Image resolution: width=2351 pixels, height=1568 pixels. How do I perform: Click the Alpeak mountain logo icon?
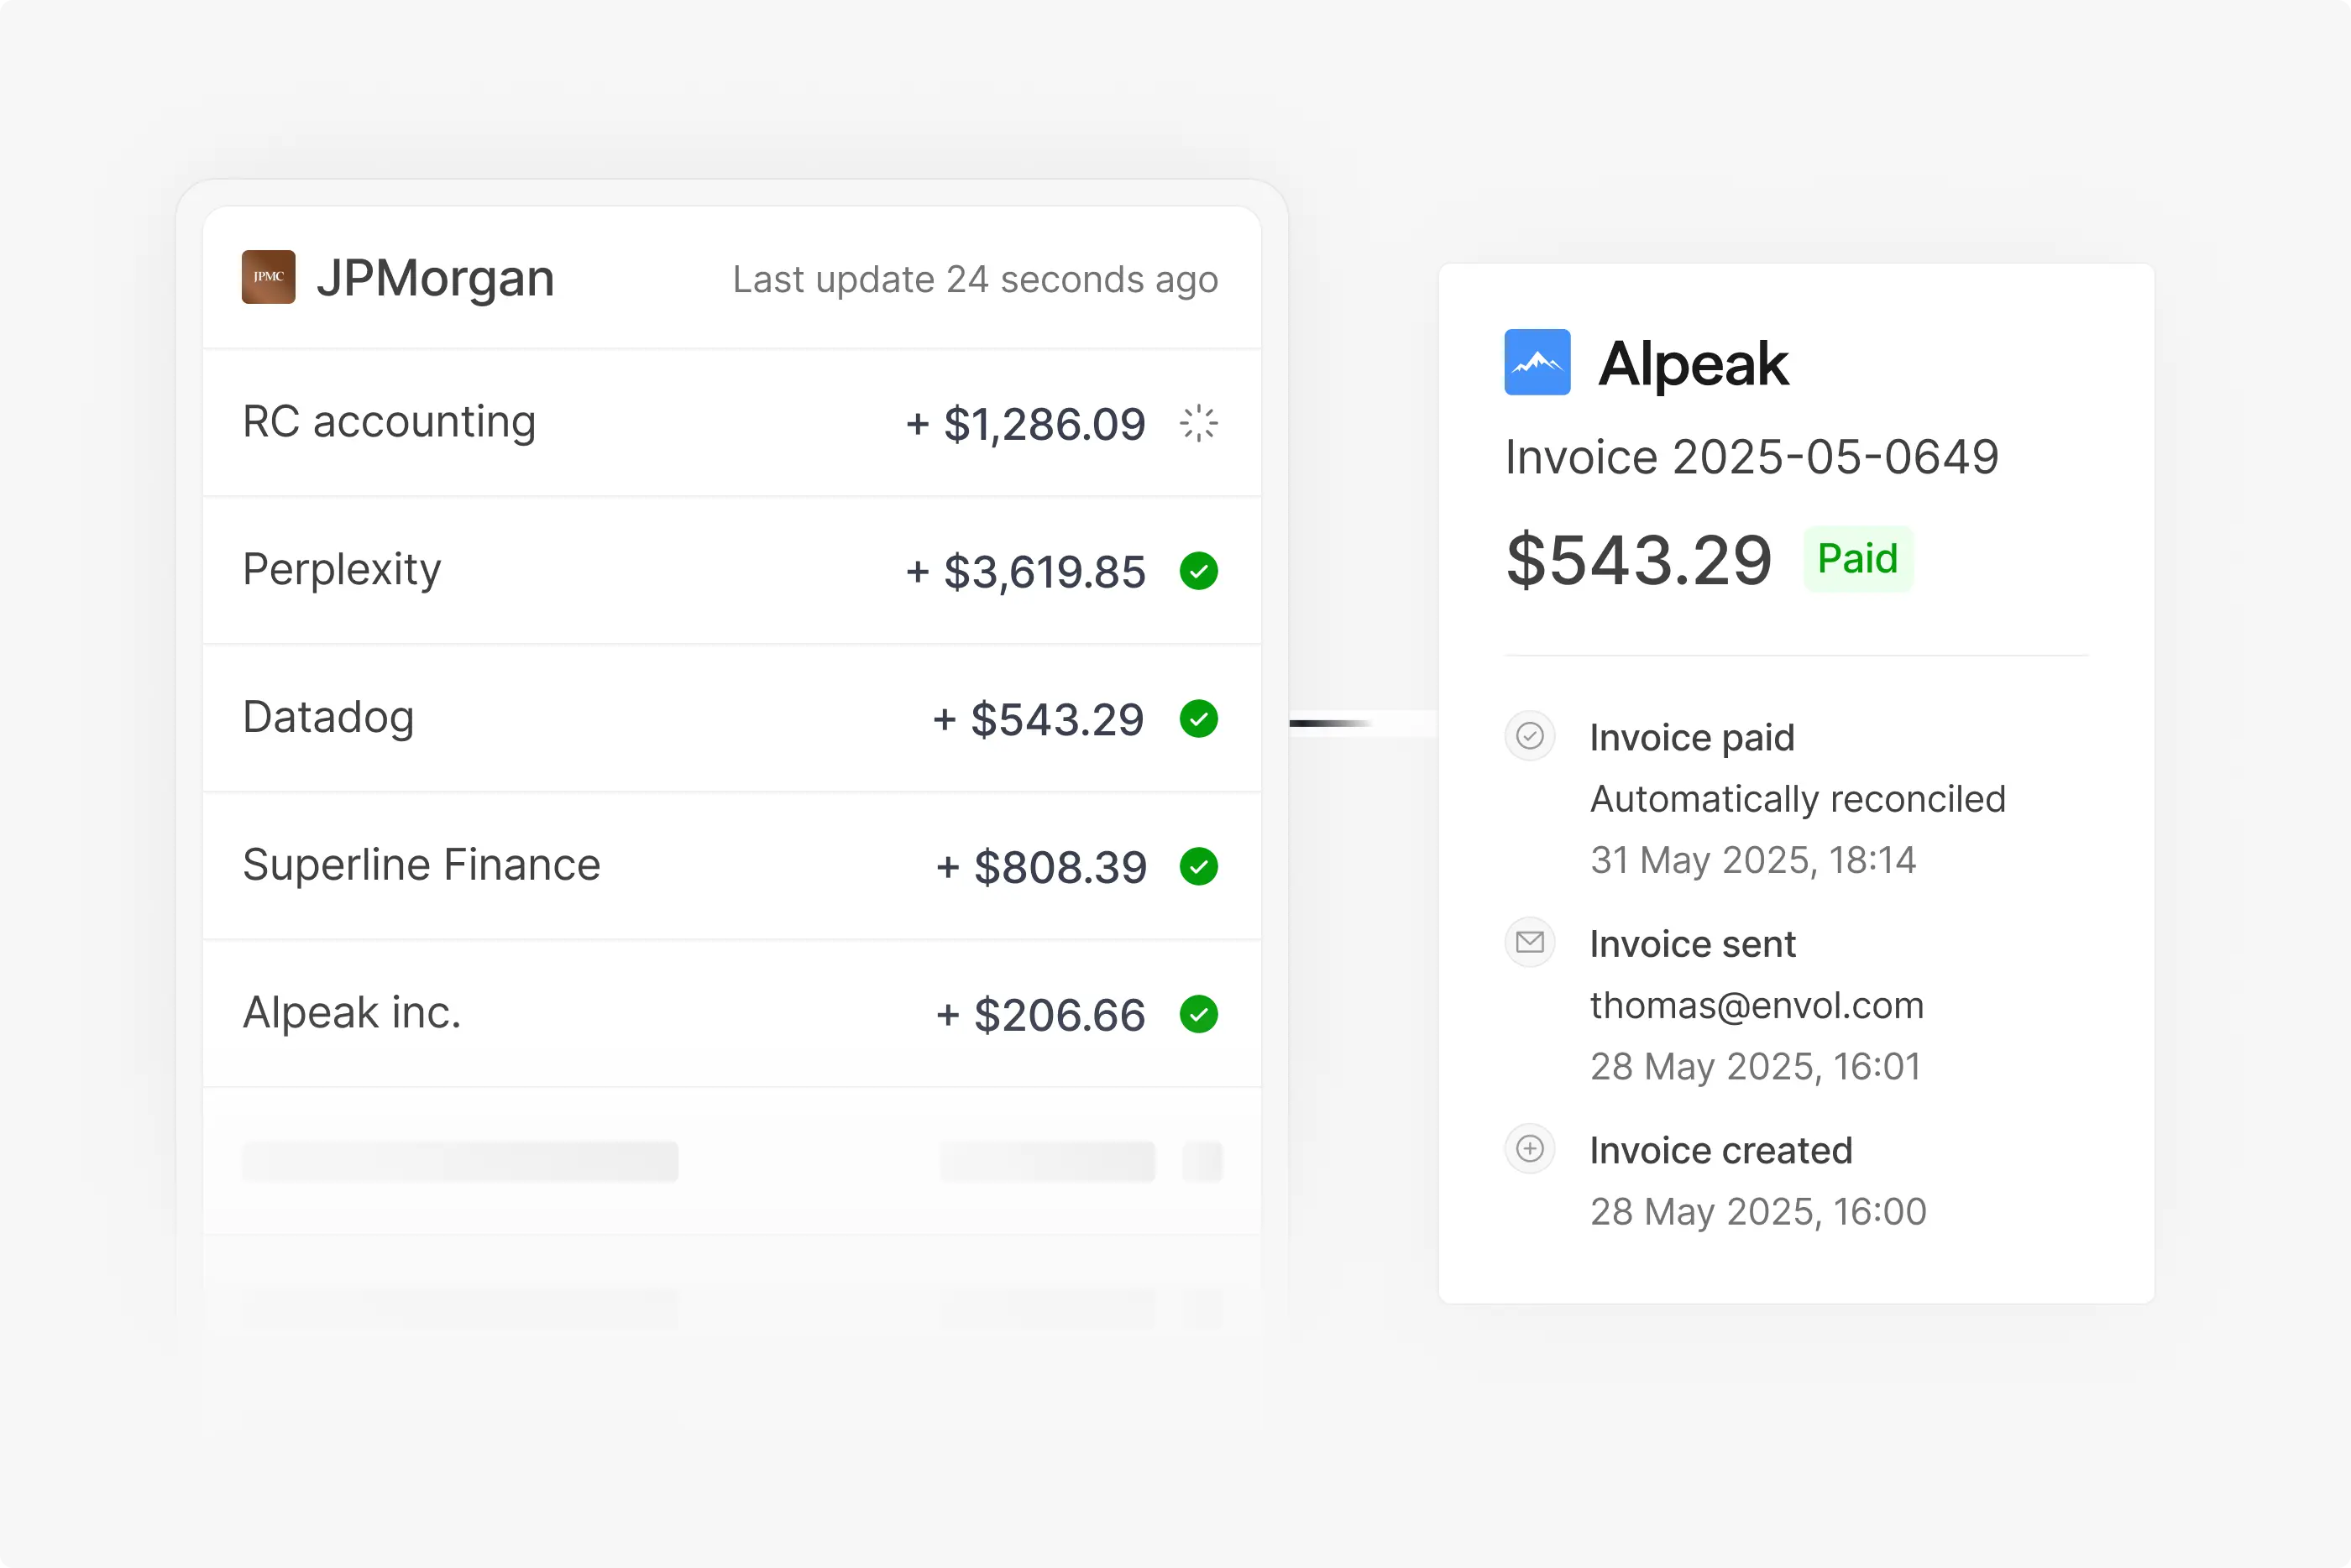(x=1537, y=362)
